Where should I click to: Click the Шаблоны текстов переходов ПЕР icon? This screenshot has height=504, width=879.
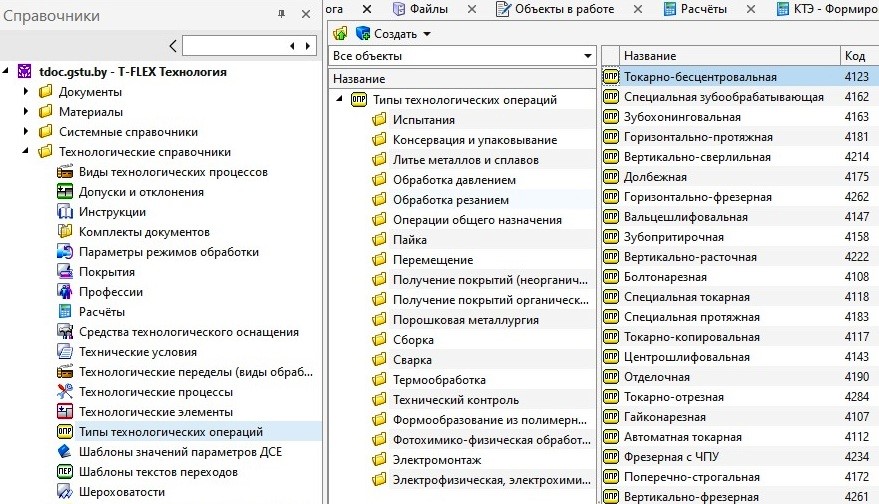click(x=65, y=472)
